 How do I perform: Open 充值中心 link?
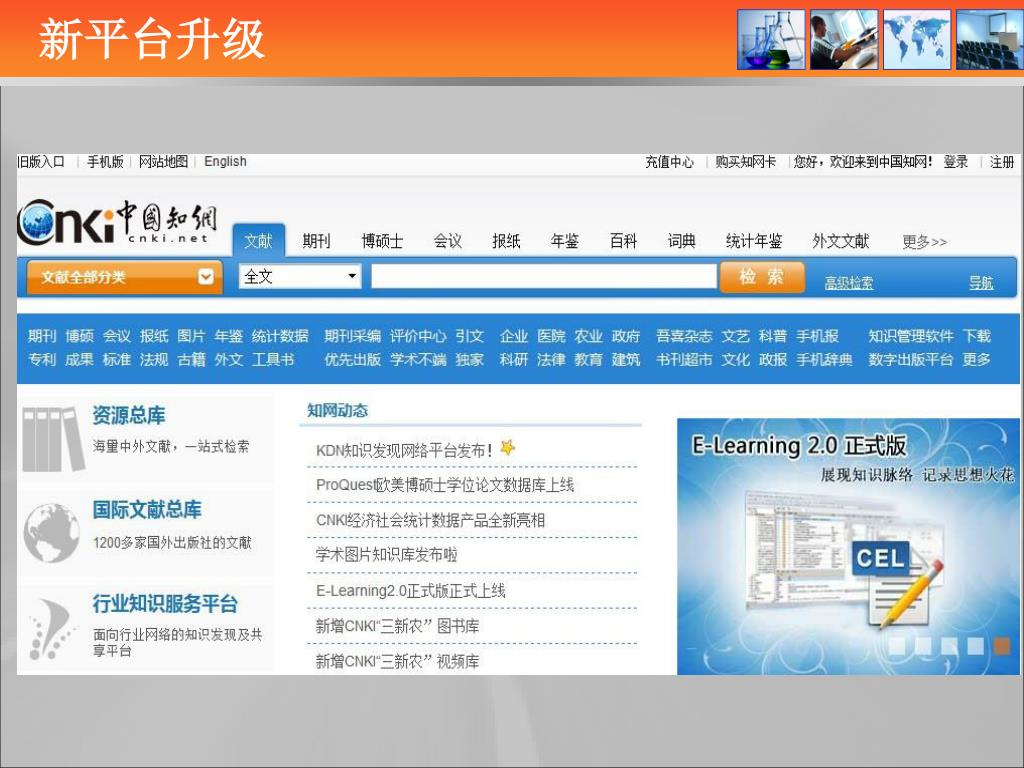669,162
